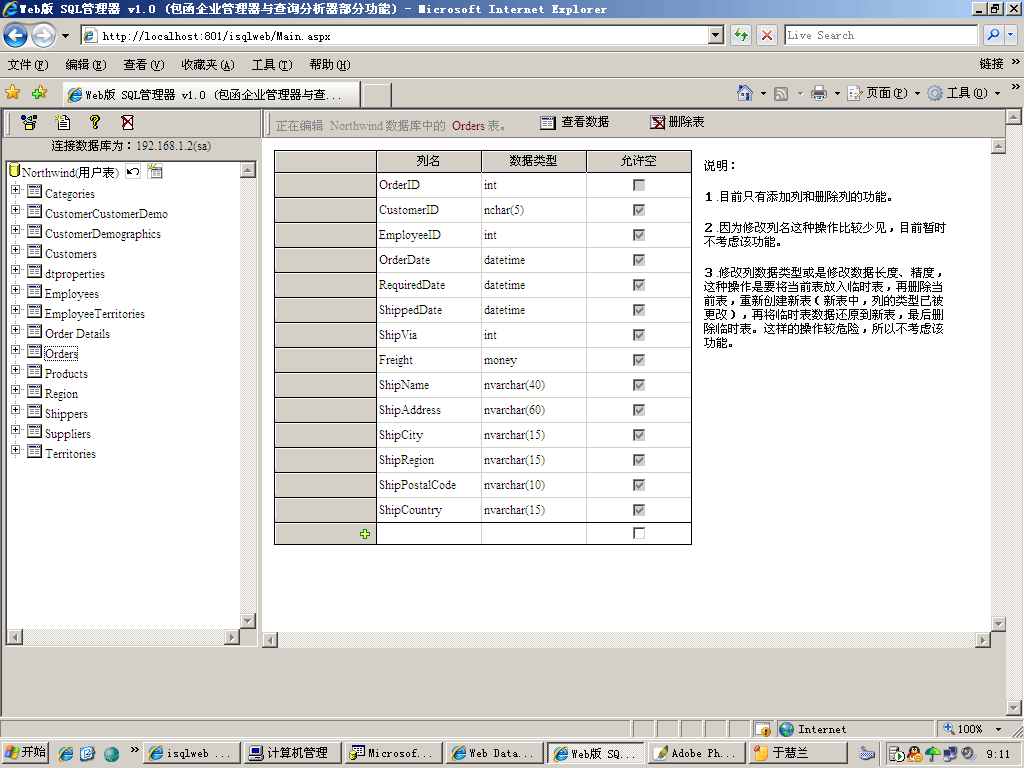
Task: Click the red disconnect icon in the left toolbar
Action: [127, 122]
